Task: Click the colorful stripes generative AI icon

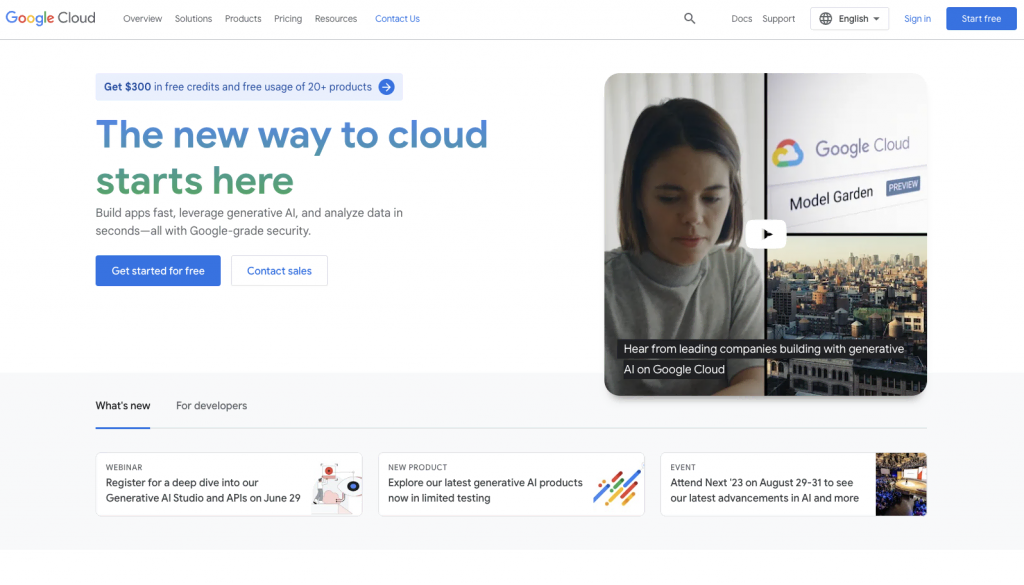Action: 616,486
